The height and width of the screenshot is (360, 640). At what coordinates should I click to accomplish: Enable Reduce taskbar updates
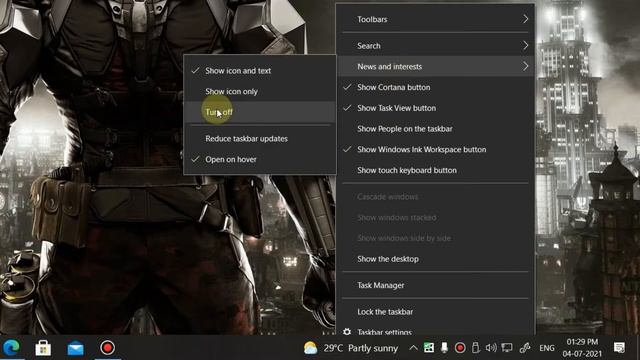260,139
